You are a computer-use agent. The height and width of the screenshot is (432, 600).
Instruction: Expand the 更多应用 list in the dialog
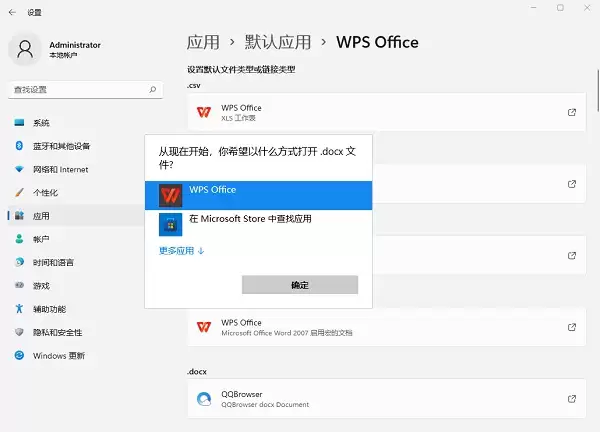[181, 251]
